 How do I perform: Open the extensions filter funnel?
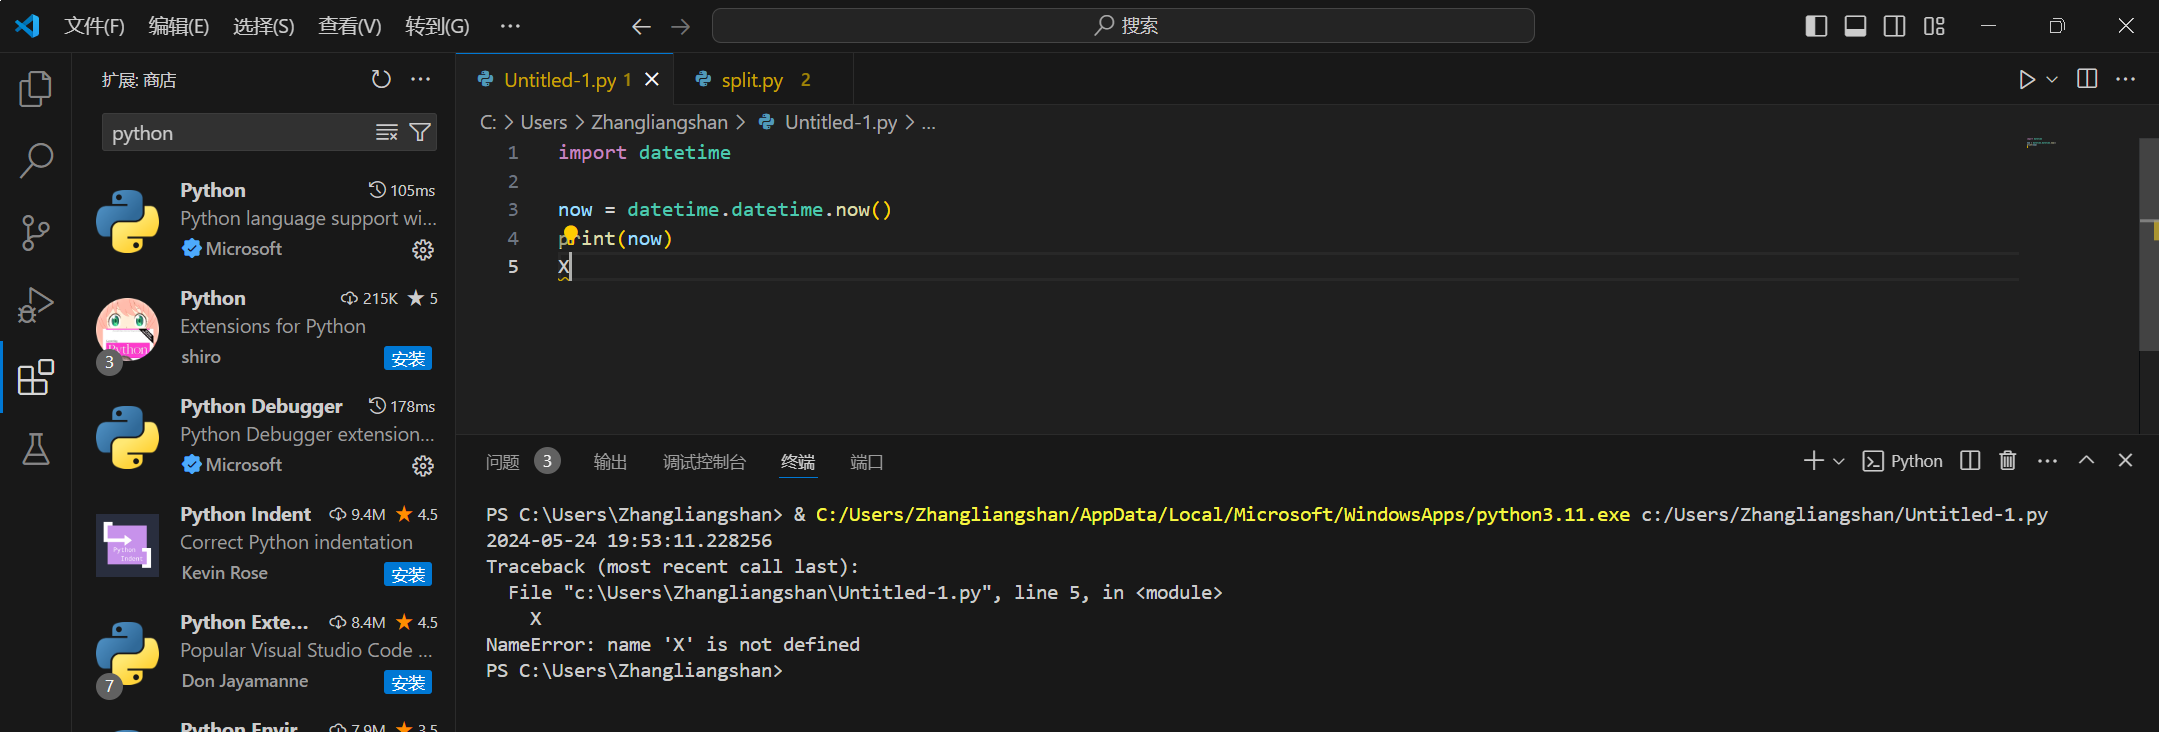pos(421,132)
